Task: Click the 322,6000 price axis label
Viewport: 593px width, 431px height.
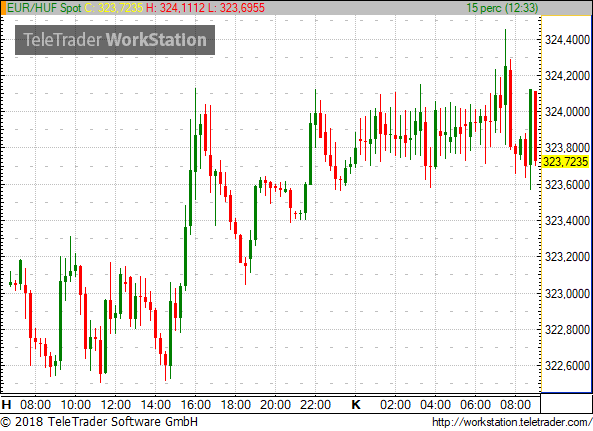Action: (567, 366)
